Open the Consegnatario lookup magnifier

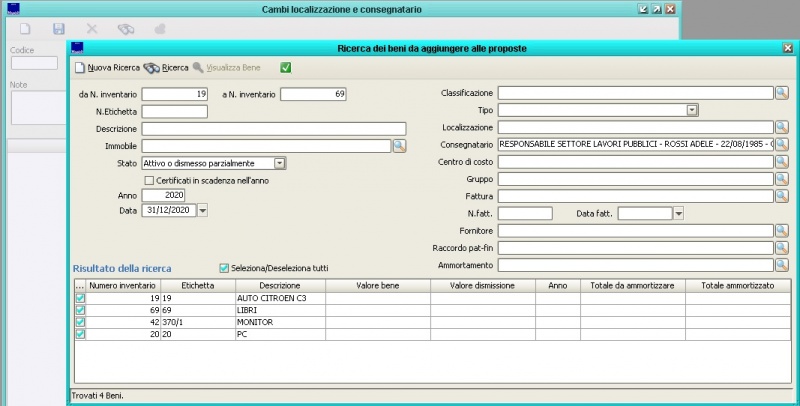click(781, 145)
